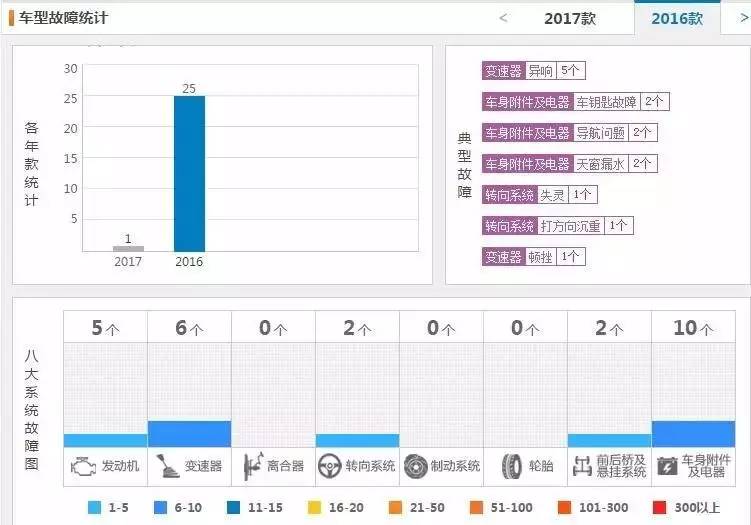Click the battery icon for 车身附件及电器
Image resolution: width=751 pixels, height=525 pixels.
click(667, 466)
